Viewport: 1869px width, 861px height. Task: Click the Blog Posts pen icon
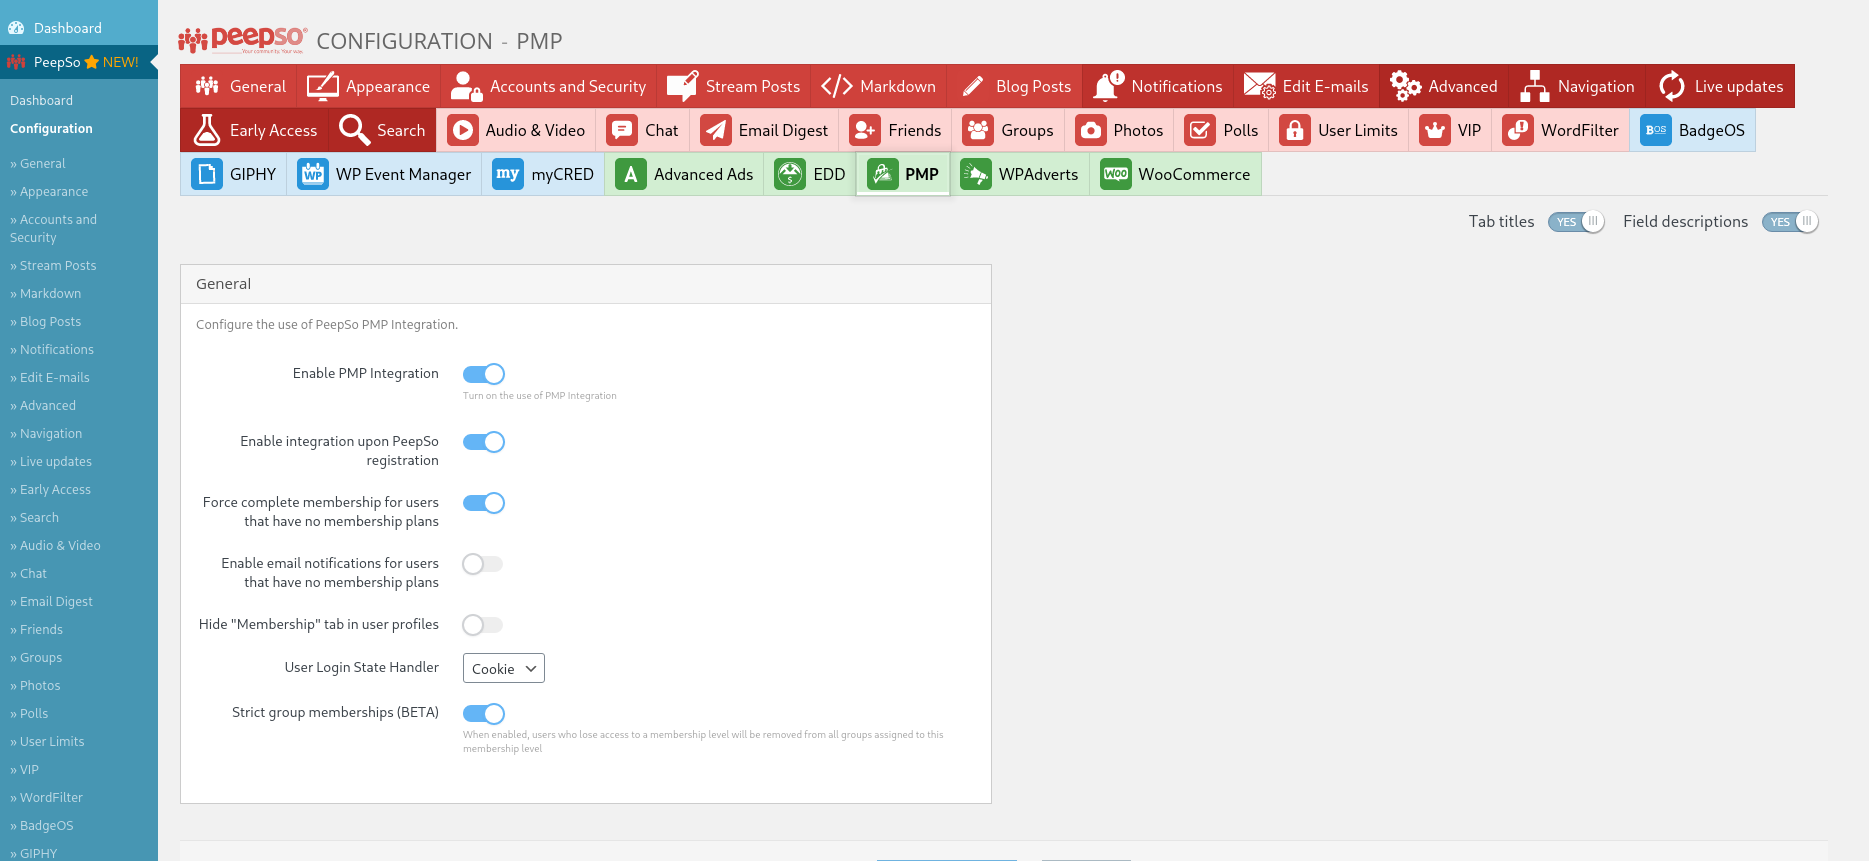[x=973, y=86]
